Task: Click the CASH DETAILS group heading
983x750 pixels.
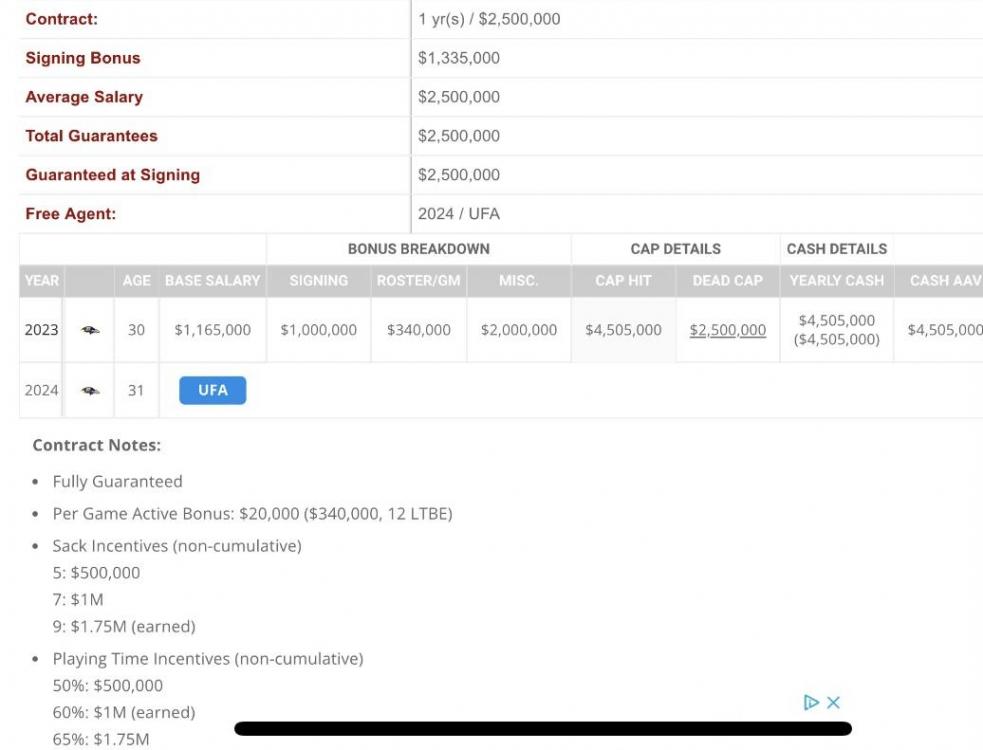Action: 836,249
